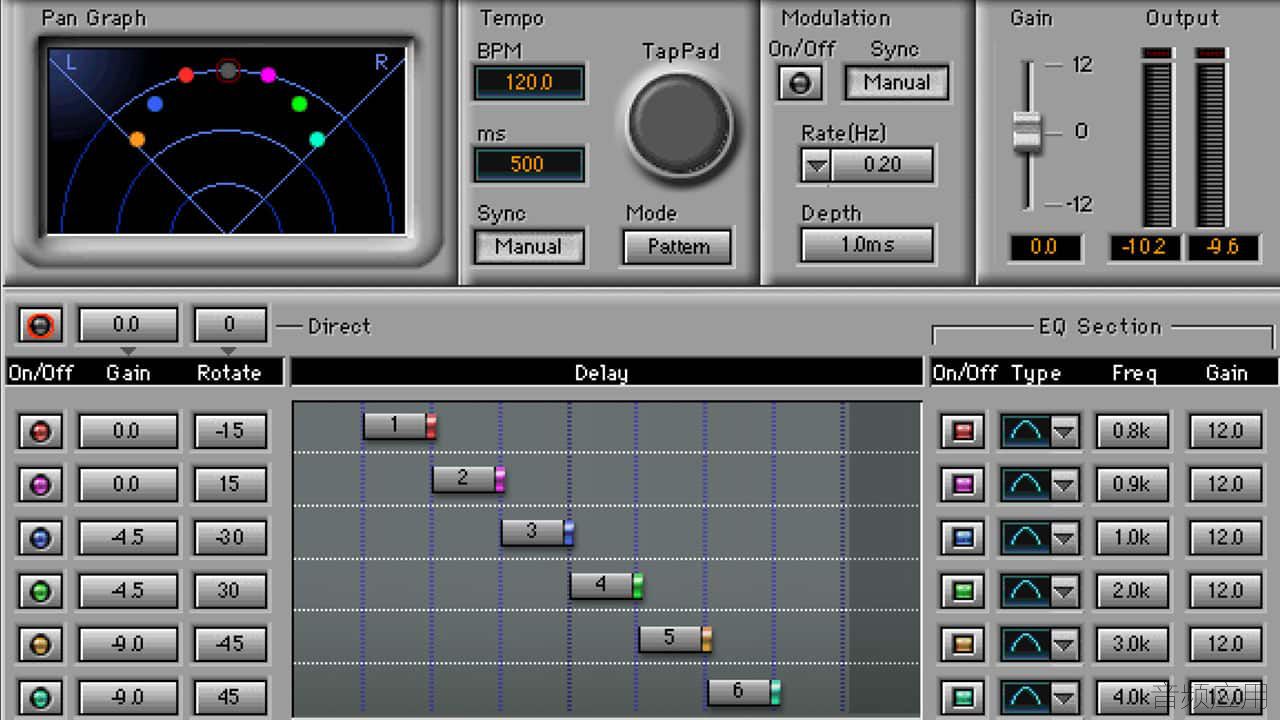The image size is (1280, 720).
Task: Click the -45 rotate value of tap 5
Action: [230, 644]
